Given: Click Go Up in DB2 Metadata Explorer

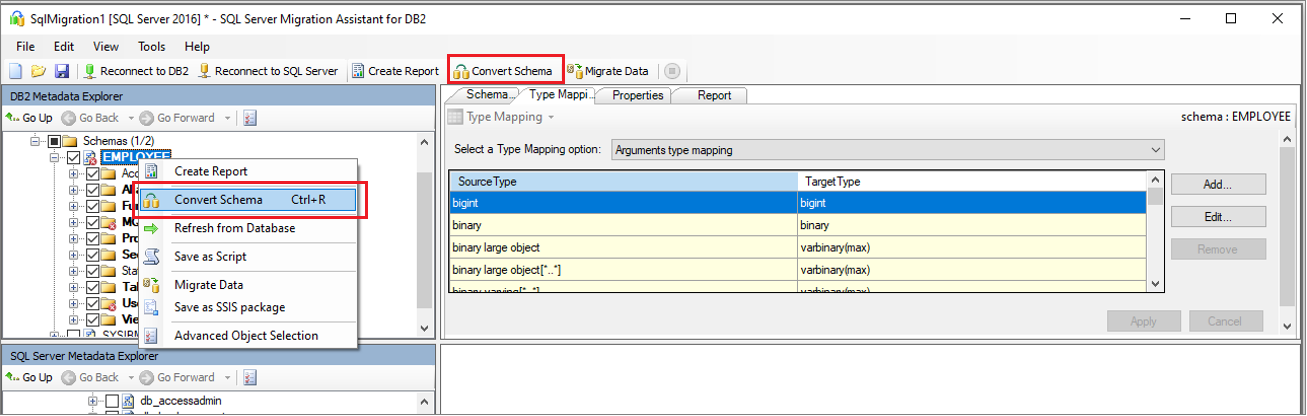Looking at the screenshot, I should click(x=30, y=118).
